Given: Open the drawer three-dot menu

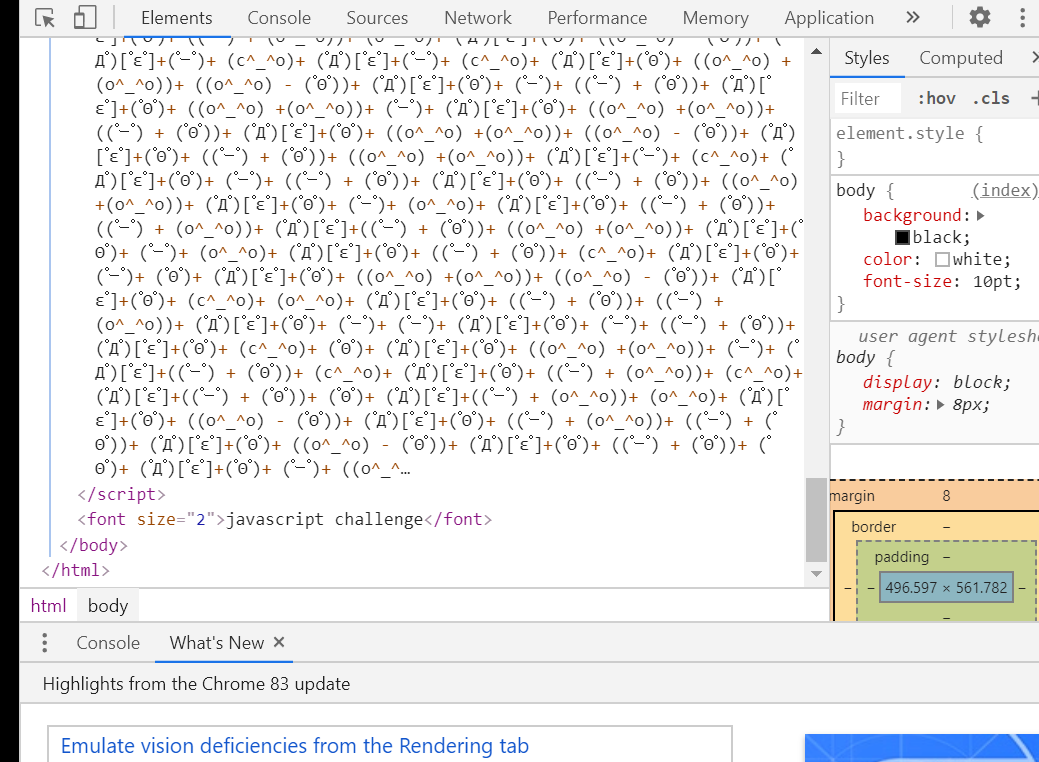Looking at the screenshot, I should [44, 643].
